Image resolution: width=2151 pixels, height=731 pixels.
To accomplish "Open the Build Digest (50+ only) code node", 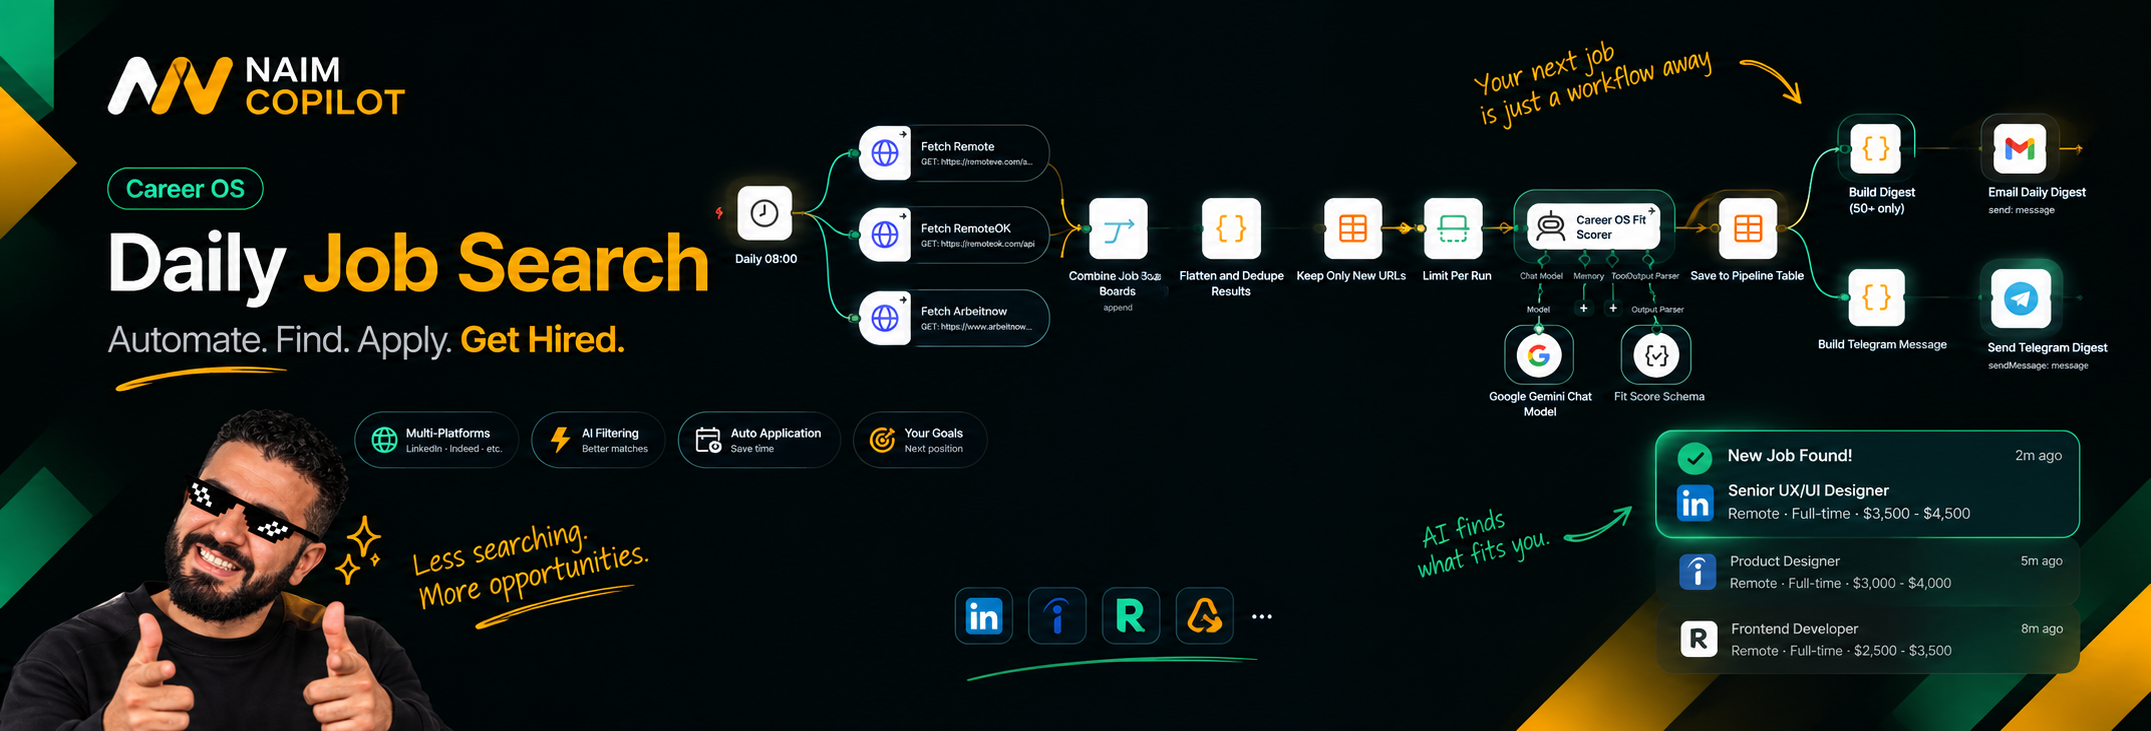I will (x=1876, y=149).
